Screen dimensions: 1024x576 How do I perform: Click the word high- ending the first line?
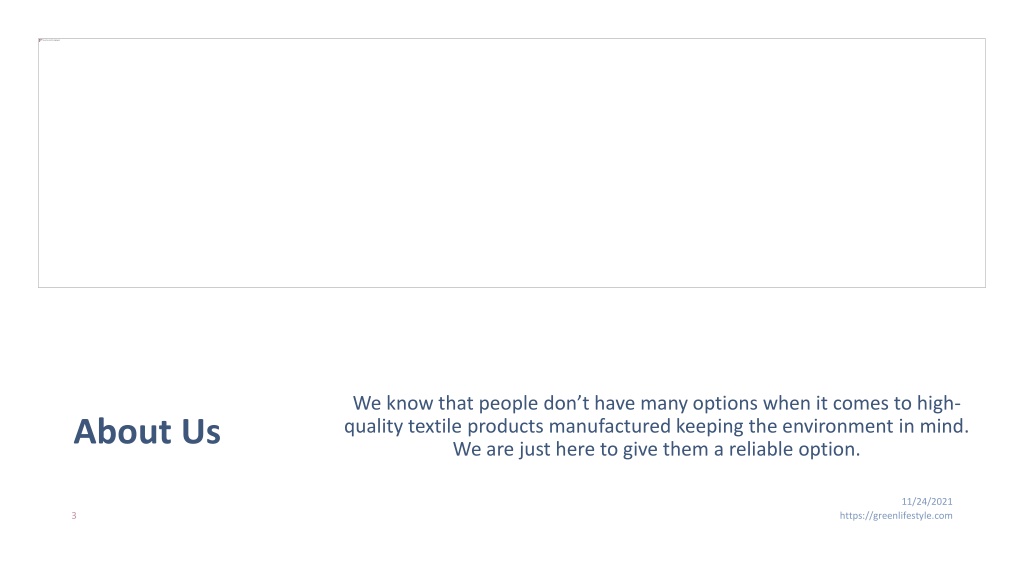click(938, 404)
